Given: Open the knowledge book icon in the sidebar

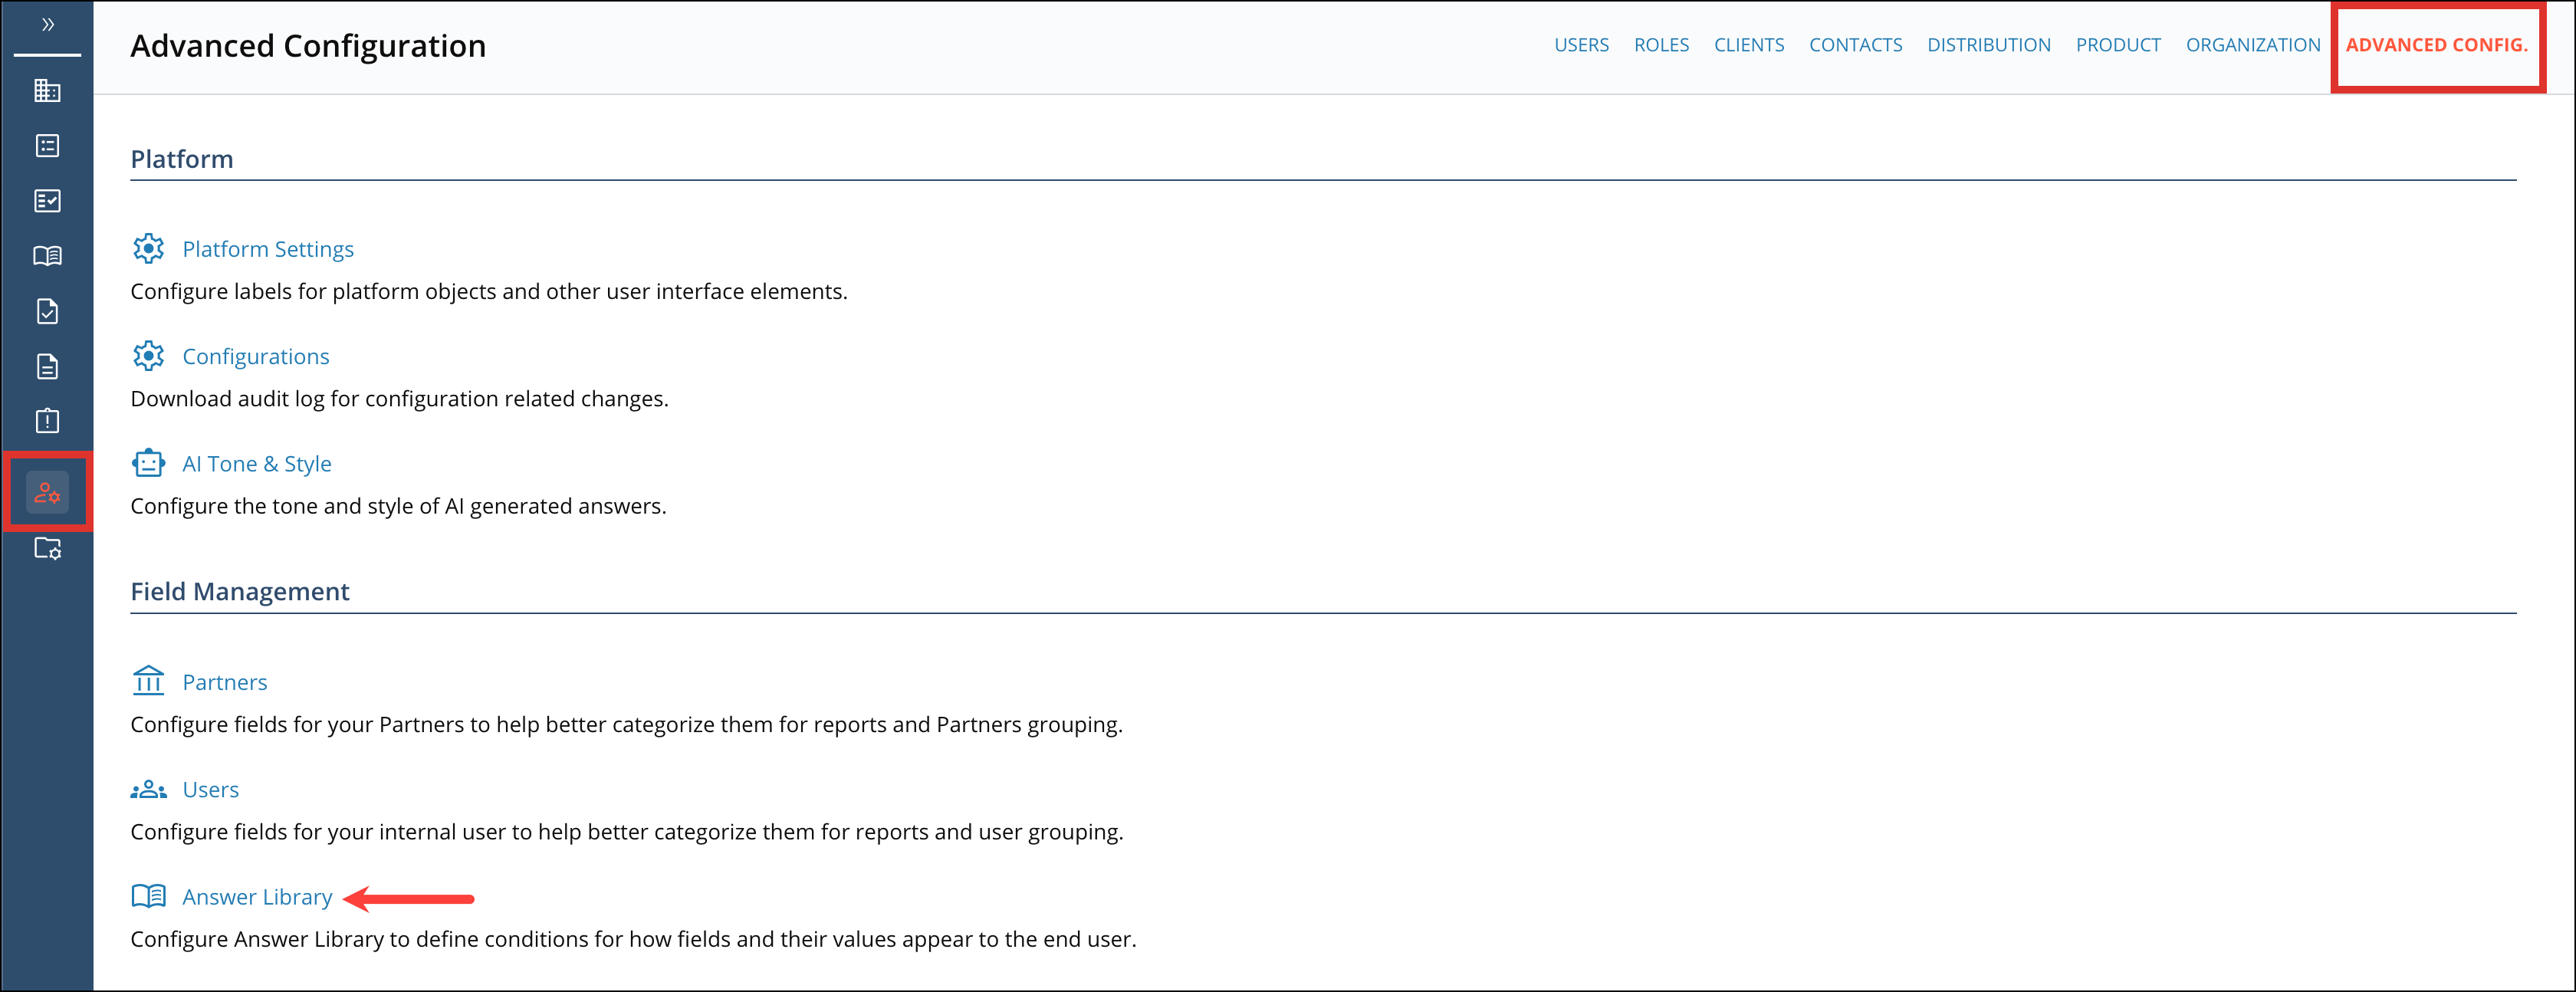Looking at the screenshot, I should [x=47, y=255].
